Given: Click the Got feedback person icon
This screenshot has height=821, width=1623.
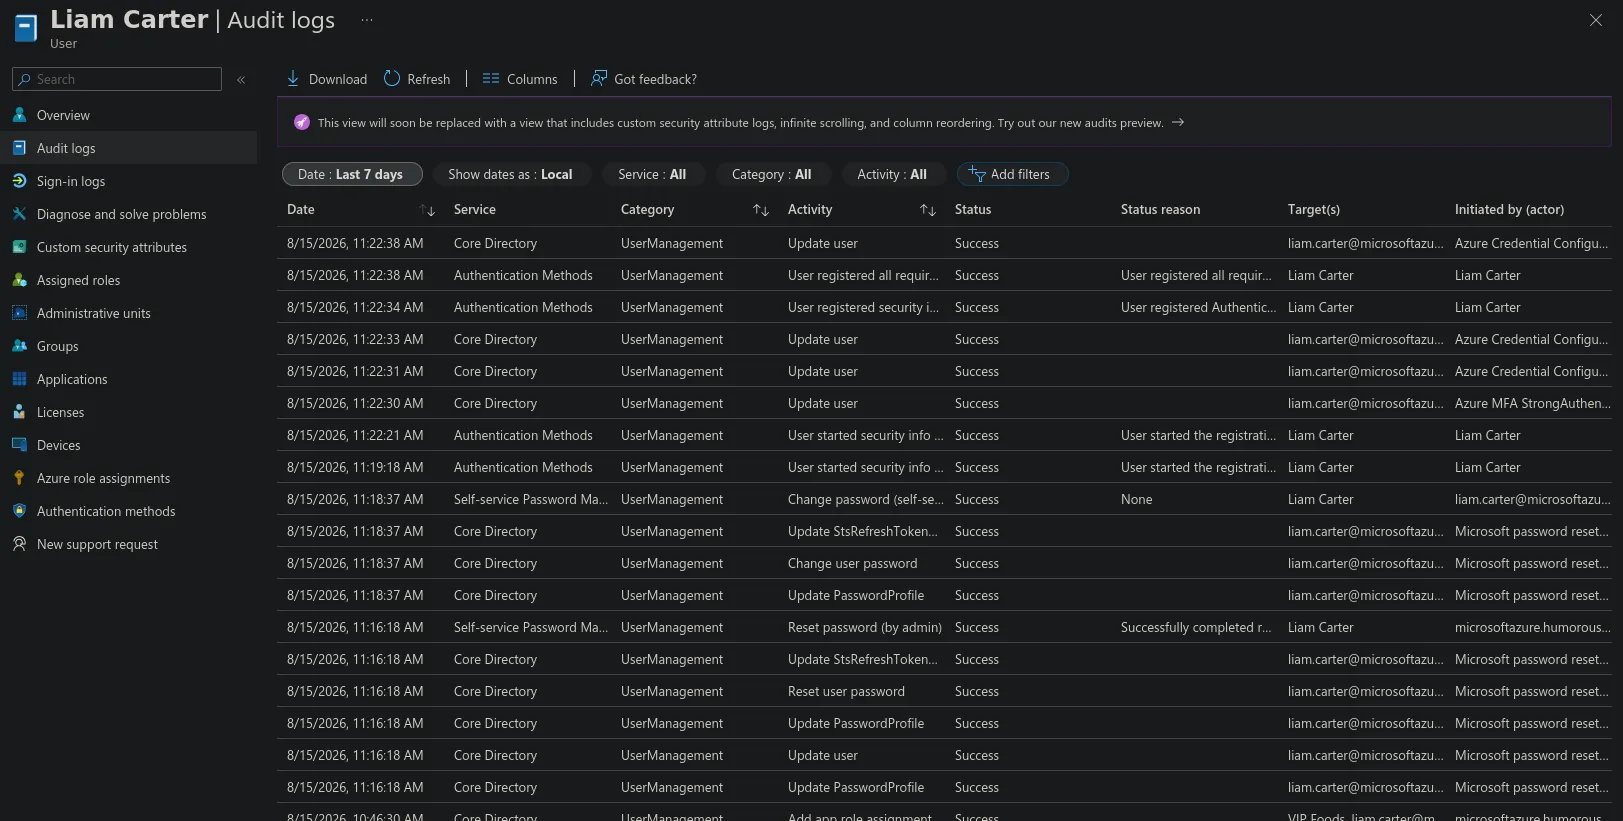Looking at the screenshot, I should coord(599,78).
